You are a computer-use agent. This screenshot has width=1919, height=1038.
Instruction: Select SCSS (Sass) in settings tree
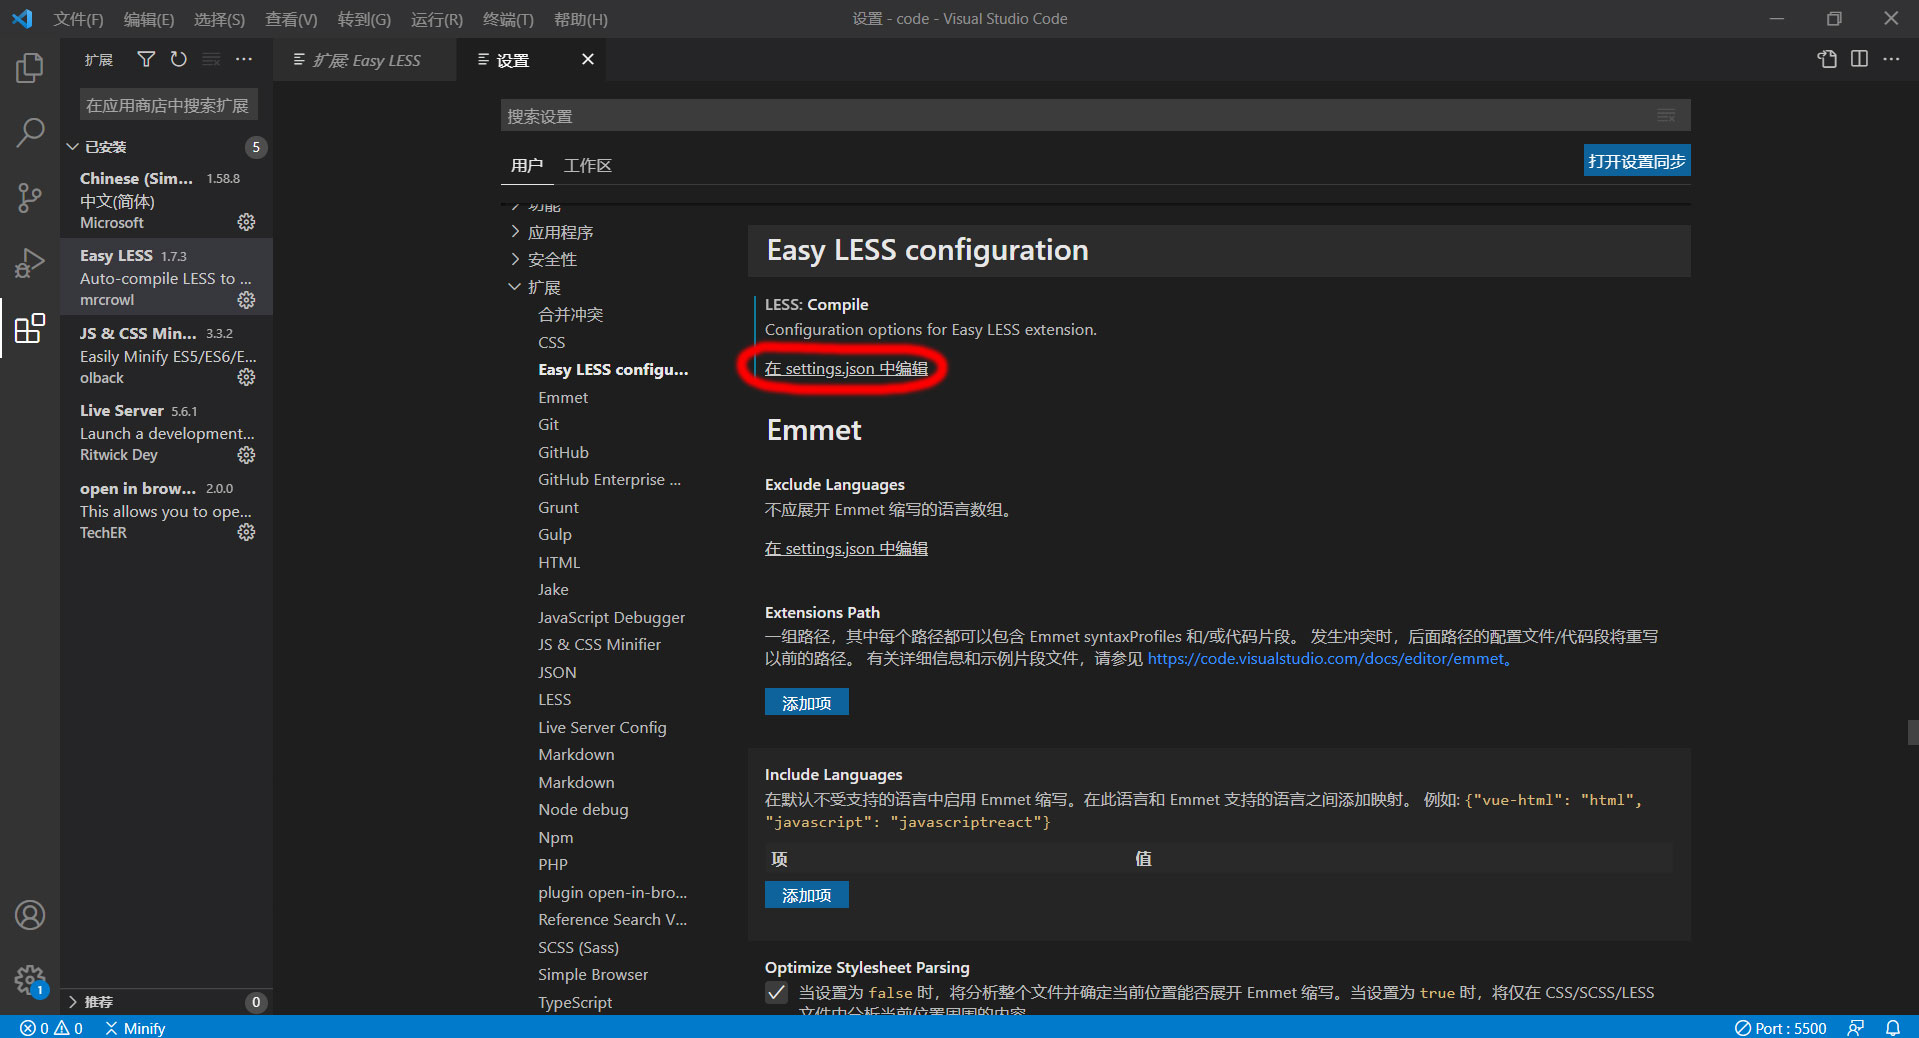click(x=578, y=948)
